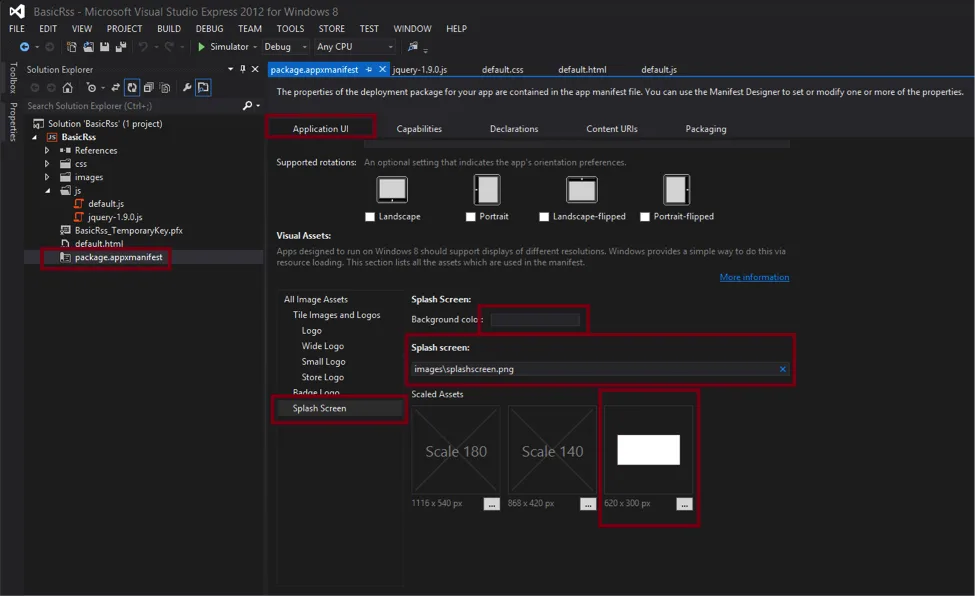
Task: Click Sync with Active Document icon
Action: tap(115, 88)
